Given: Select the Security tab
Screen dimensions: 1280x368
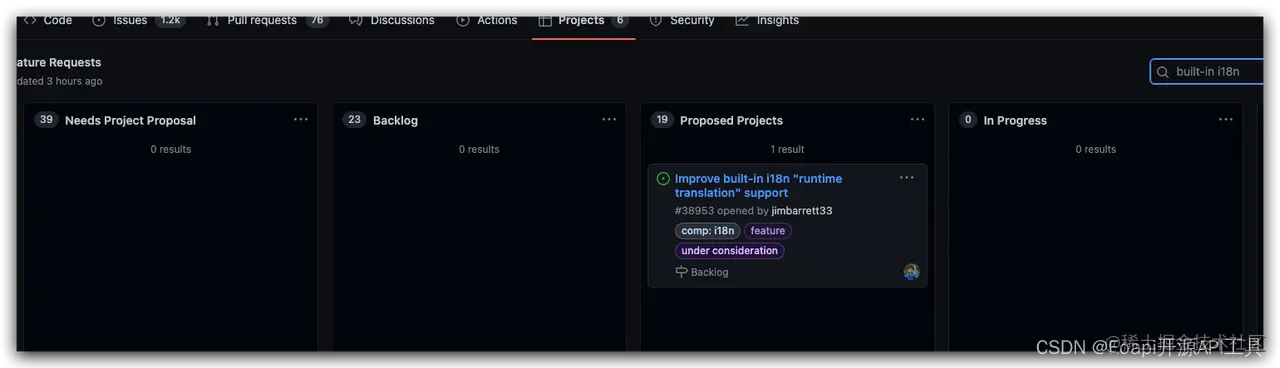Looking at the screenshot, I should (x=681, y=20).
